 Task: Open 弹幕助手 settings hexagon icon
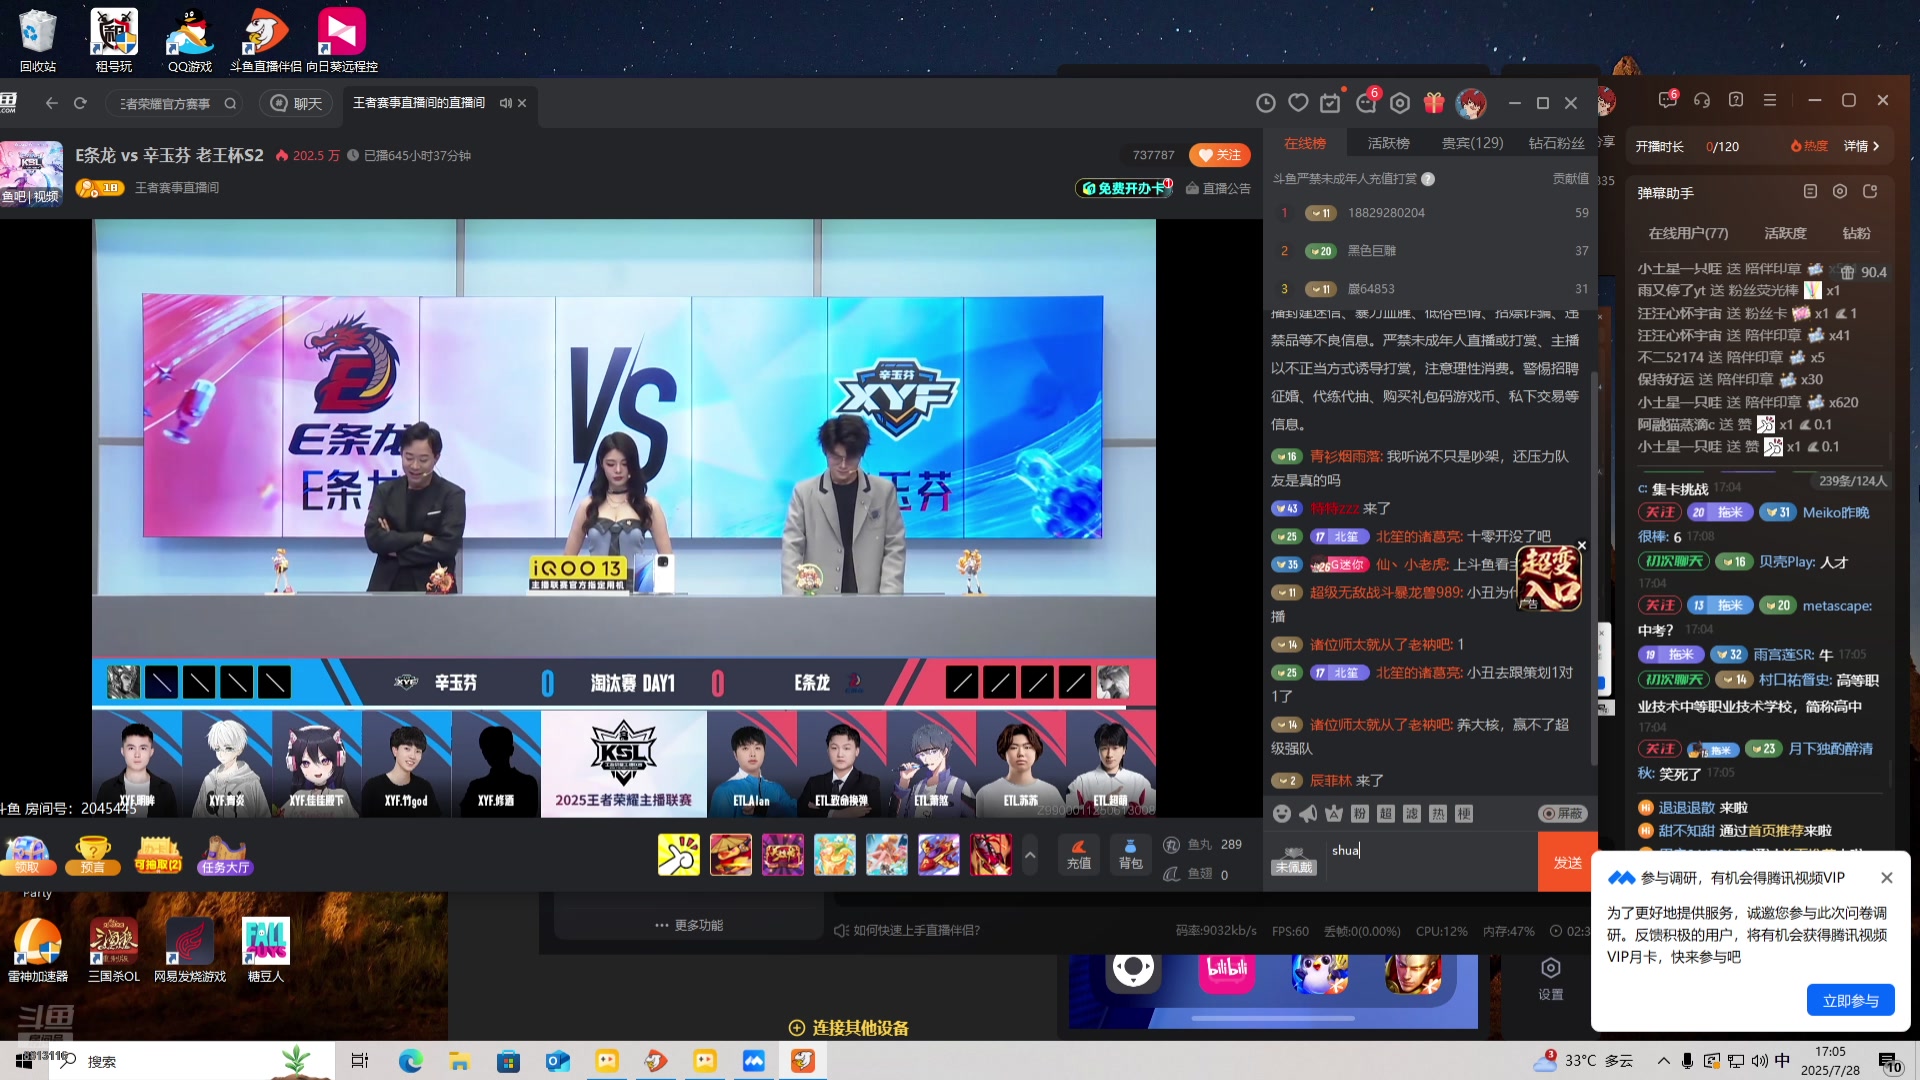[x=1840, y=191]
